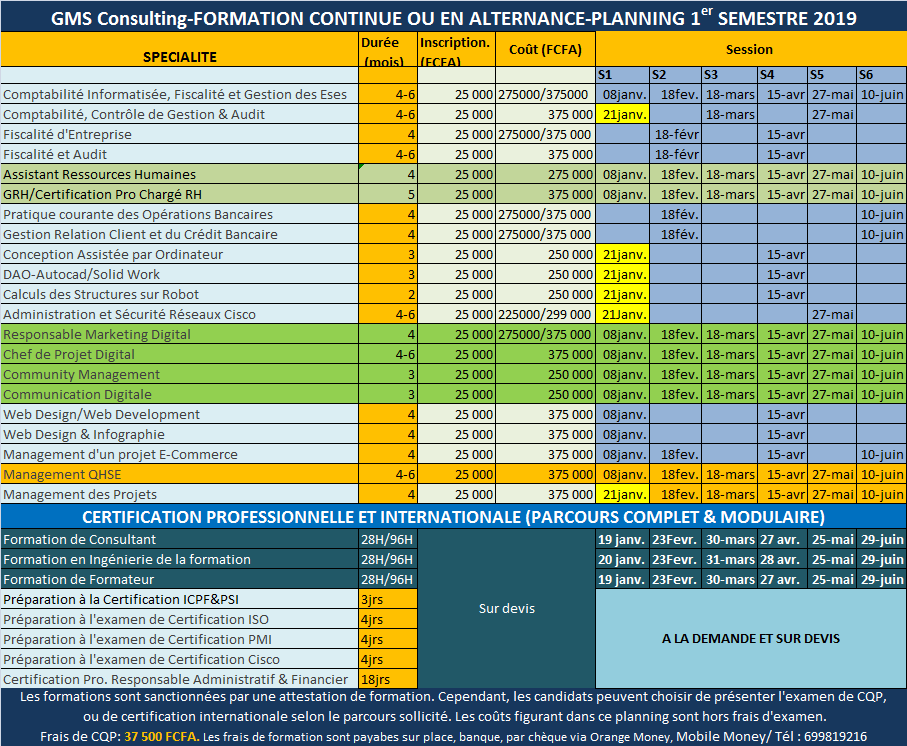Image resolution: width=907 pixels, height=746 pixels.
Task: Select the Fiscalité d'Entreprise speciality cell
Action: tap(179, 135)
